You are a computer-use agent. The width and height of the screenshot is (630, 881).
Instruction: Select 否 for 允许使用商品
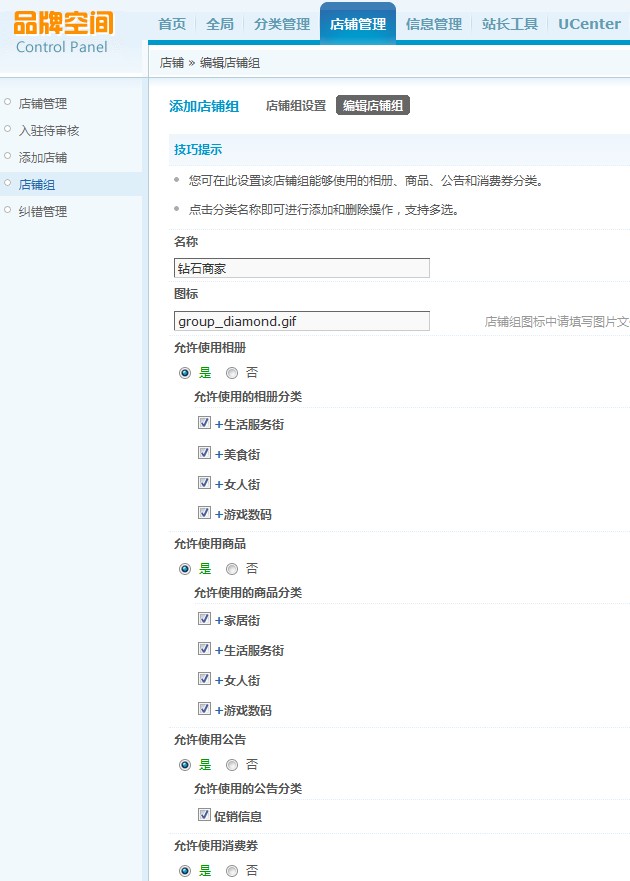pyautogui.click(x=232, y=569)
